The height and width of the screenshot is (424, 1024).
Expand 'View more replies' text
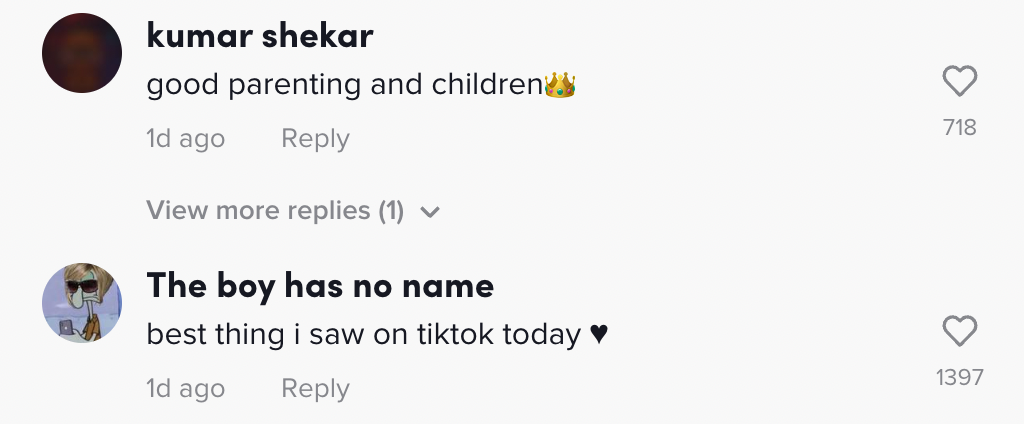258,211
